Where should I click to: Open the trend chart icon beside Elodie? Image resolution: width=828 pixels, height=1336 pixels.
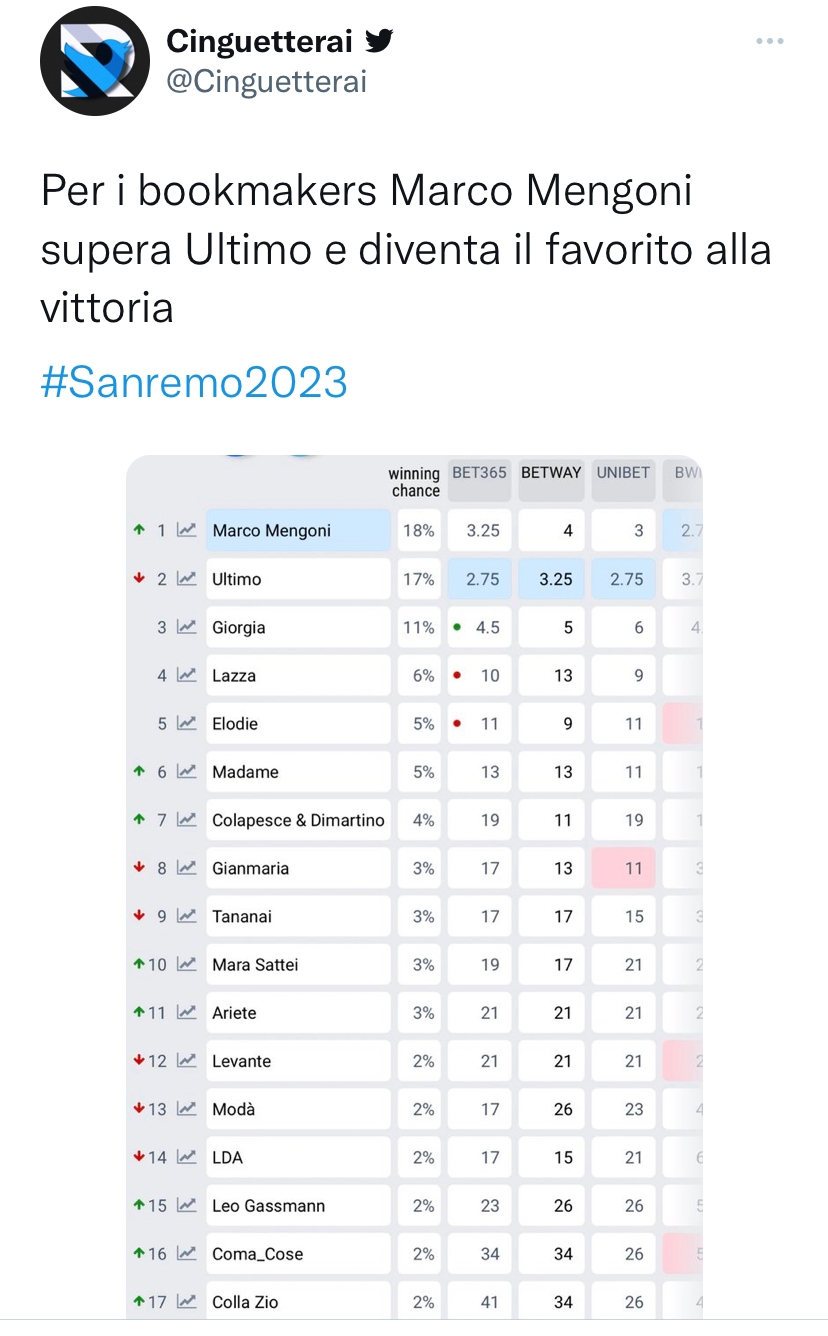[186, 723]
